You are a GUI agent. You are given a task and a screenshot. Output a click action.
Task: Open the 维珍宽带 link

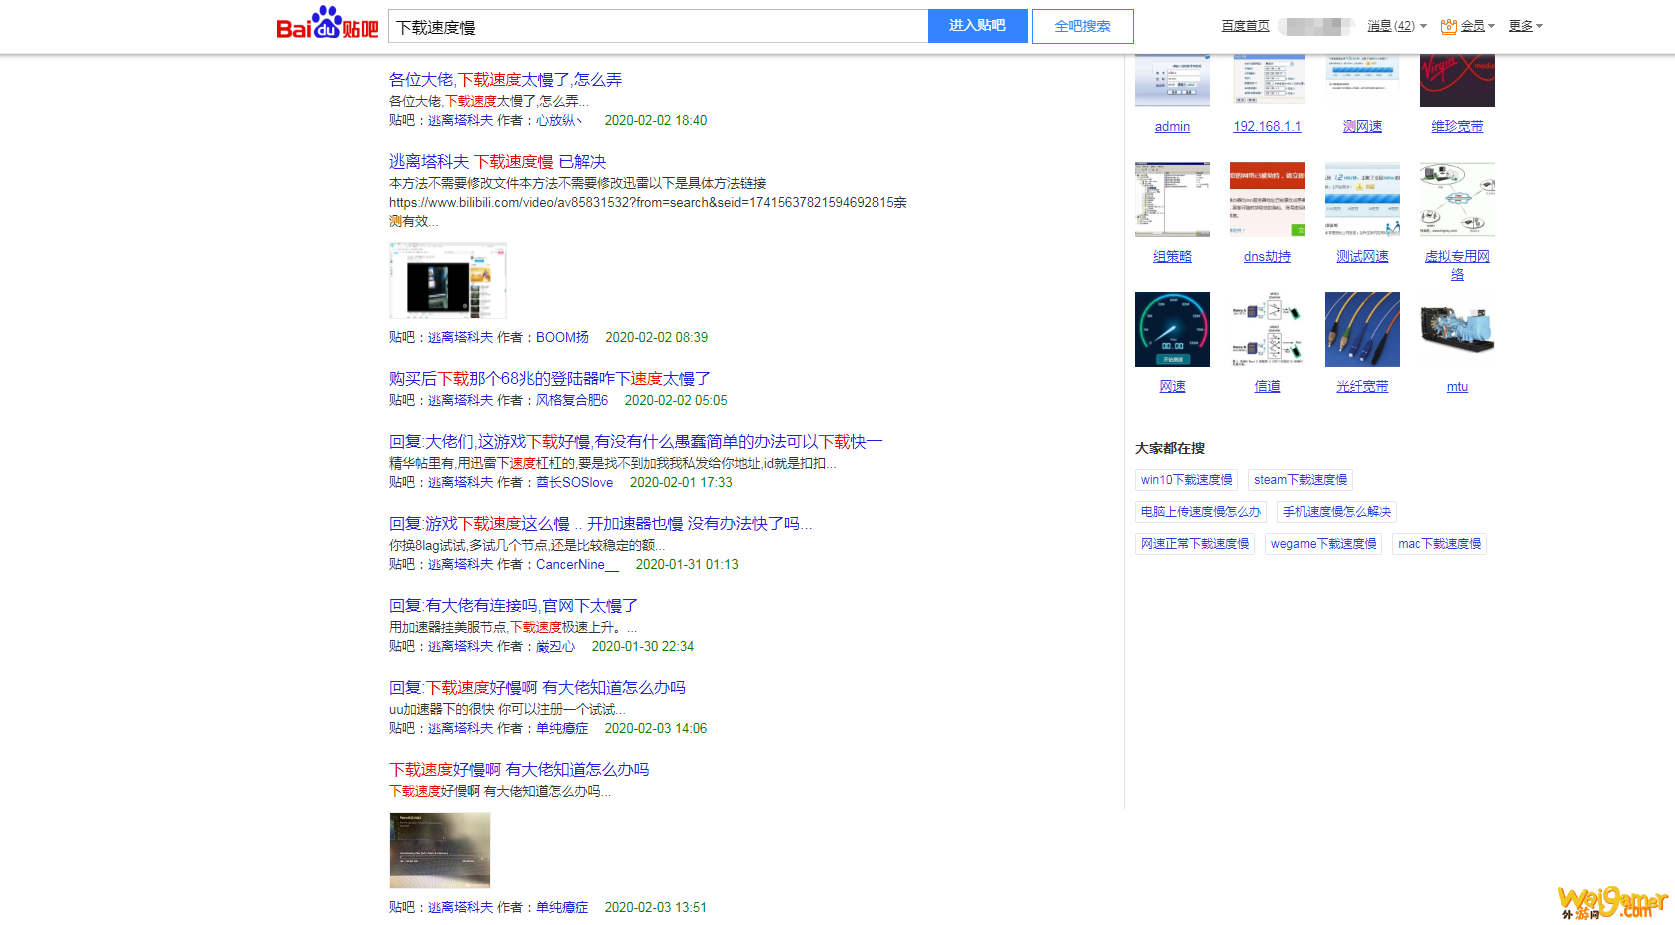pyautogui.click(x=1457, y=126)
